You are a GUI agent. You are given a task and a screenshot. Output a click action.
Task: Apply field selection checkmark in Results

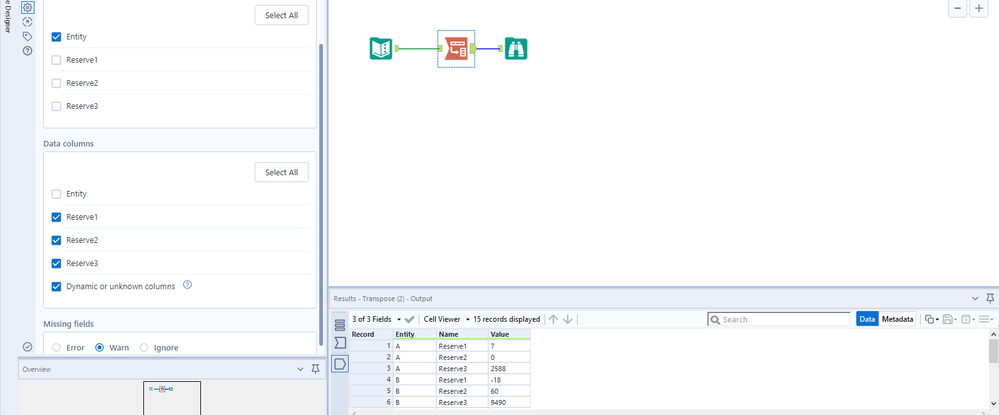(x=410, y=319)
